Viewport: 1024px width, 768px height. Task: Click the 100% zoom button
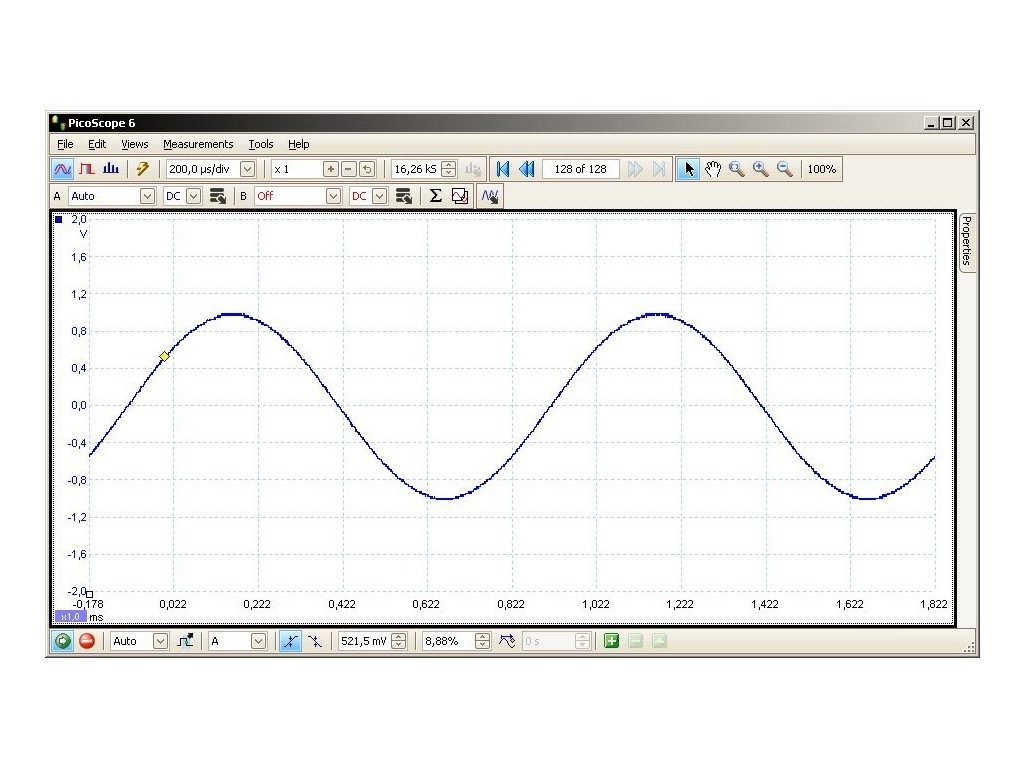coord(821,169)
